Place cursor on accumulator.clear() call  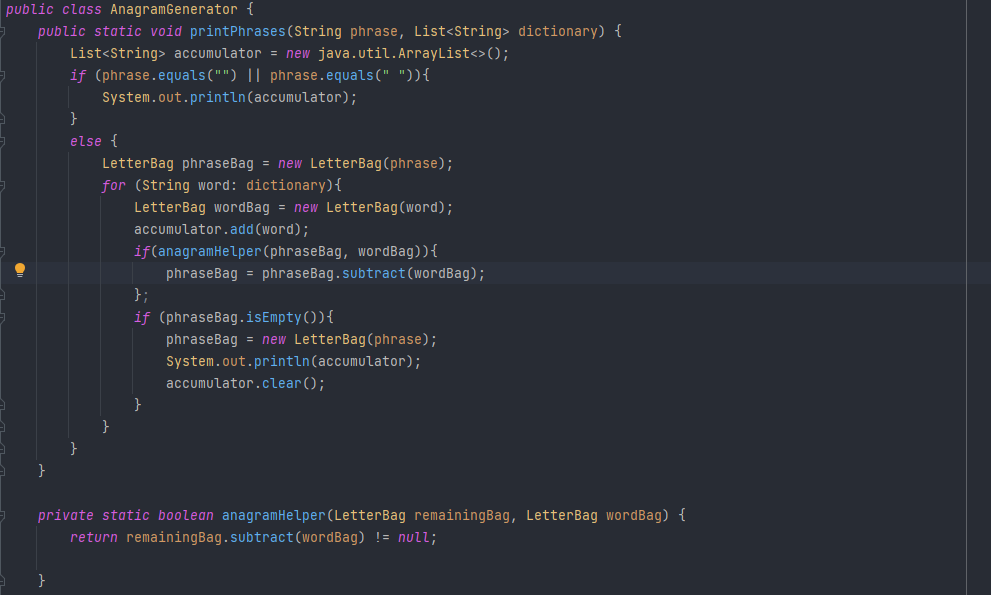pos(245,383)
